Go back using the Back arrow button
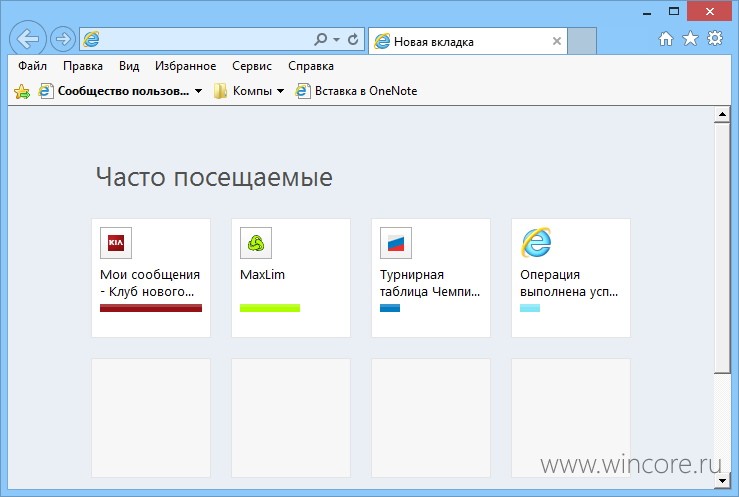Image resolution: width=739 pixels, height=497 pixels. (28, 39)
